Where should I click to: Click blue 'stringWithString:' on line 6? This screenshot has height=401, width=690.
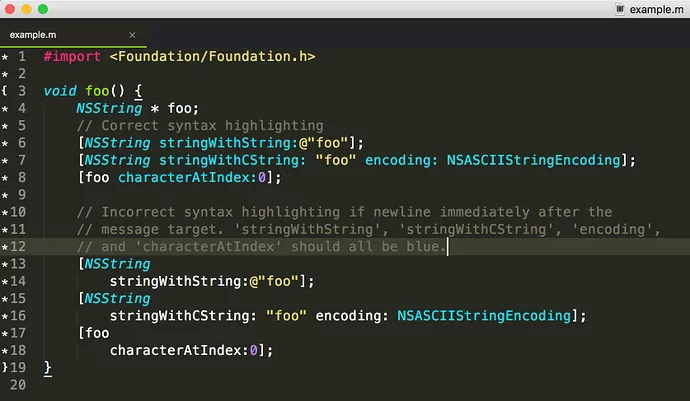[x=228, y=143]
